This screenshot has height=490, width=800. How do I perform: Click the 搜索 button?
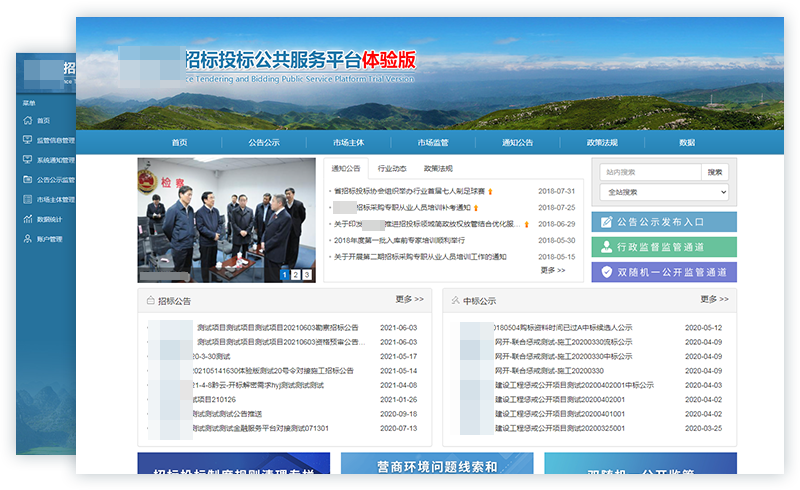click(715, 172)
